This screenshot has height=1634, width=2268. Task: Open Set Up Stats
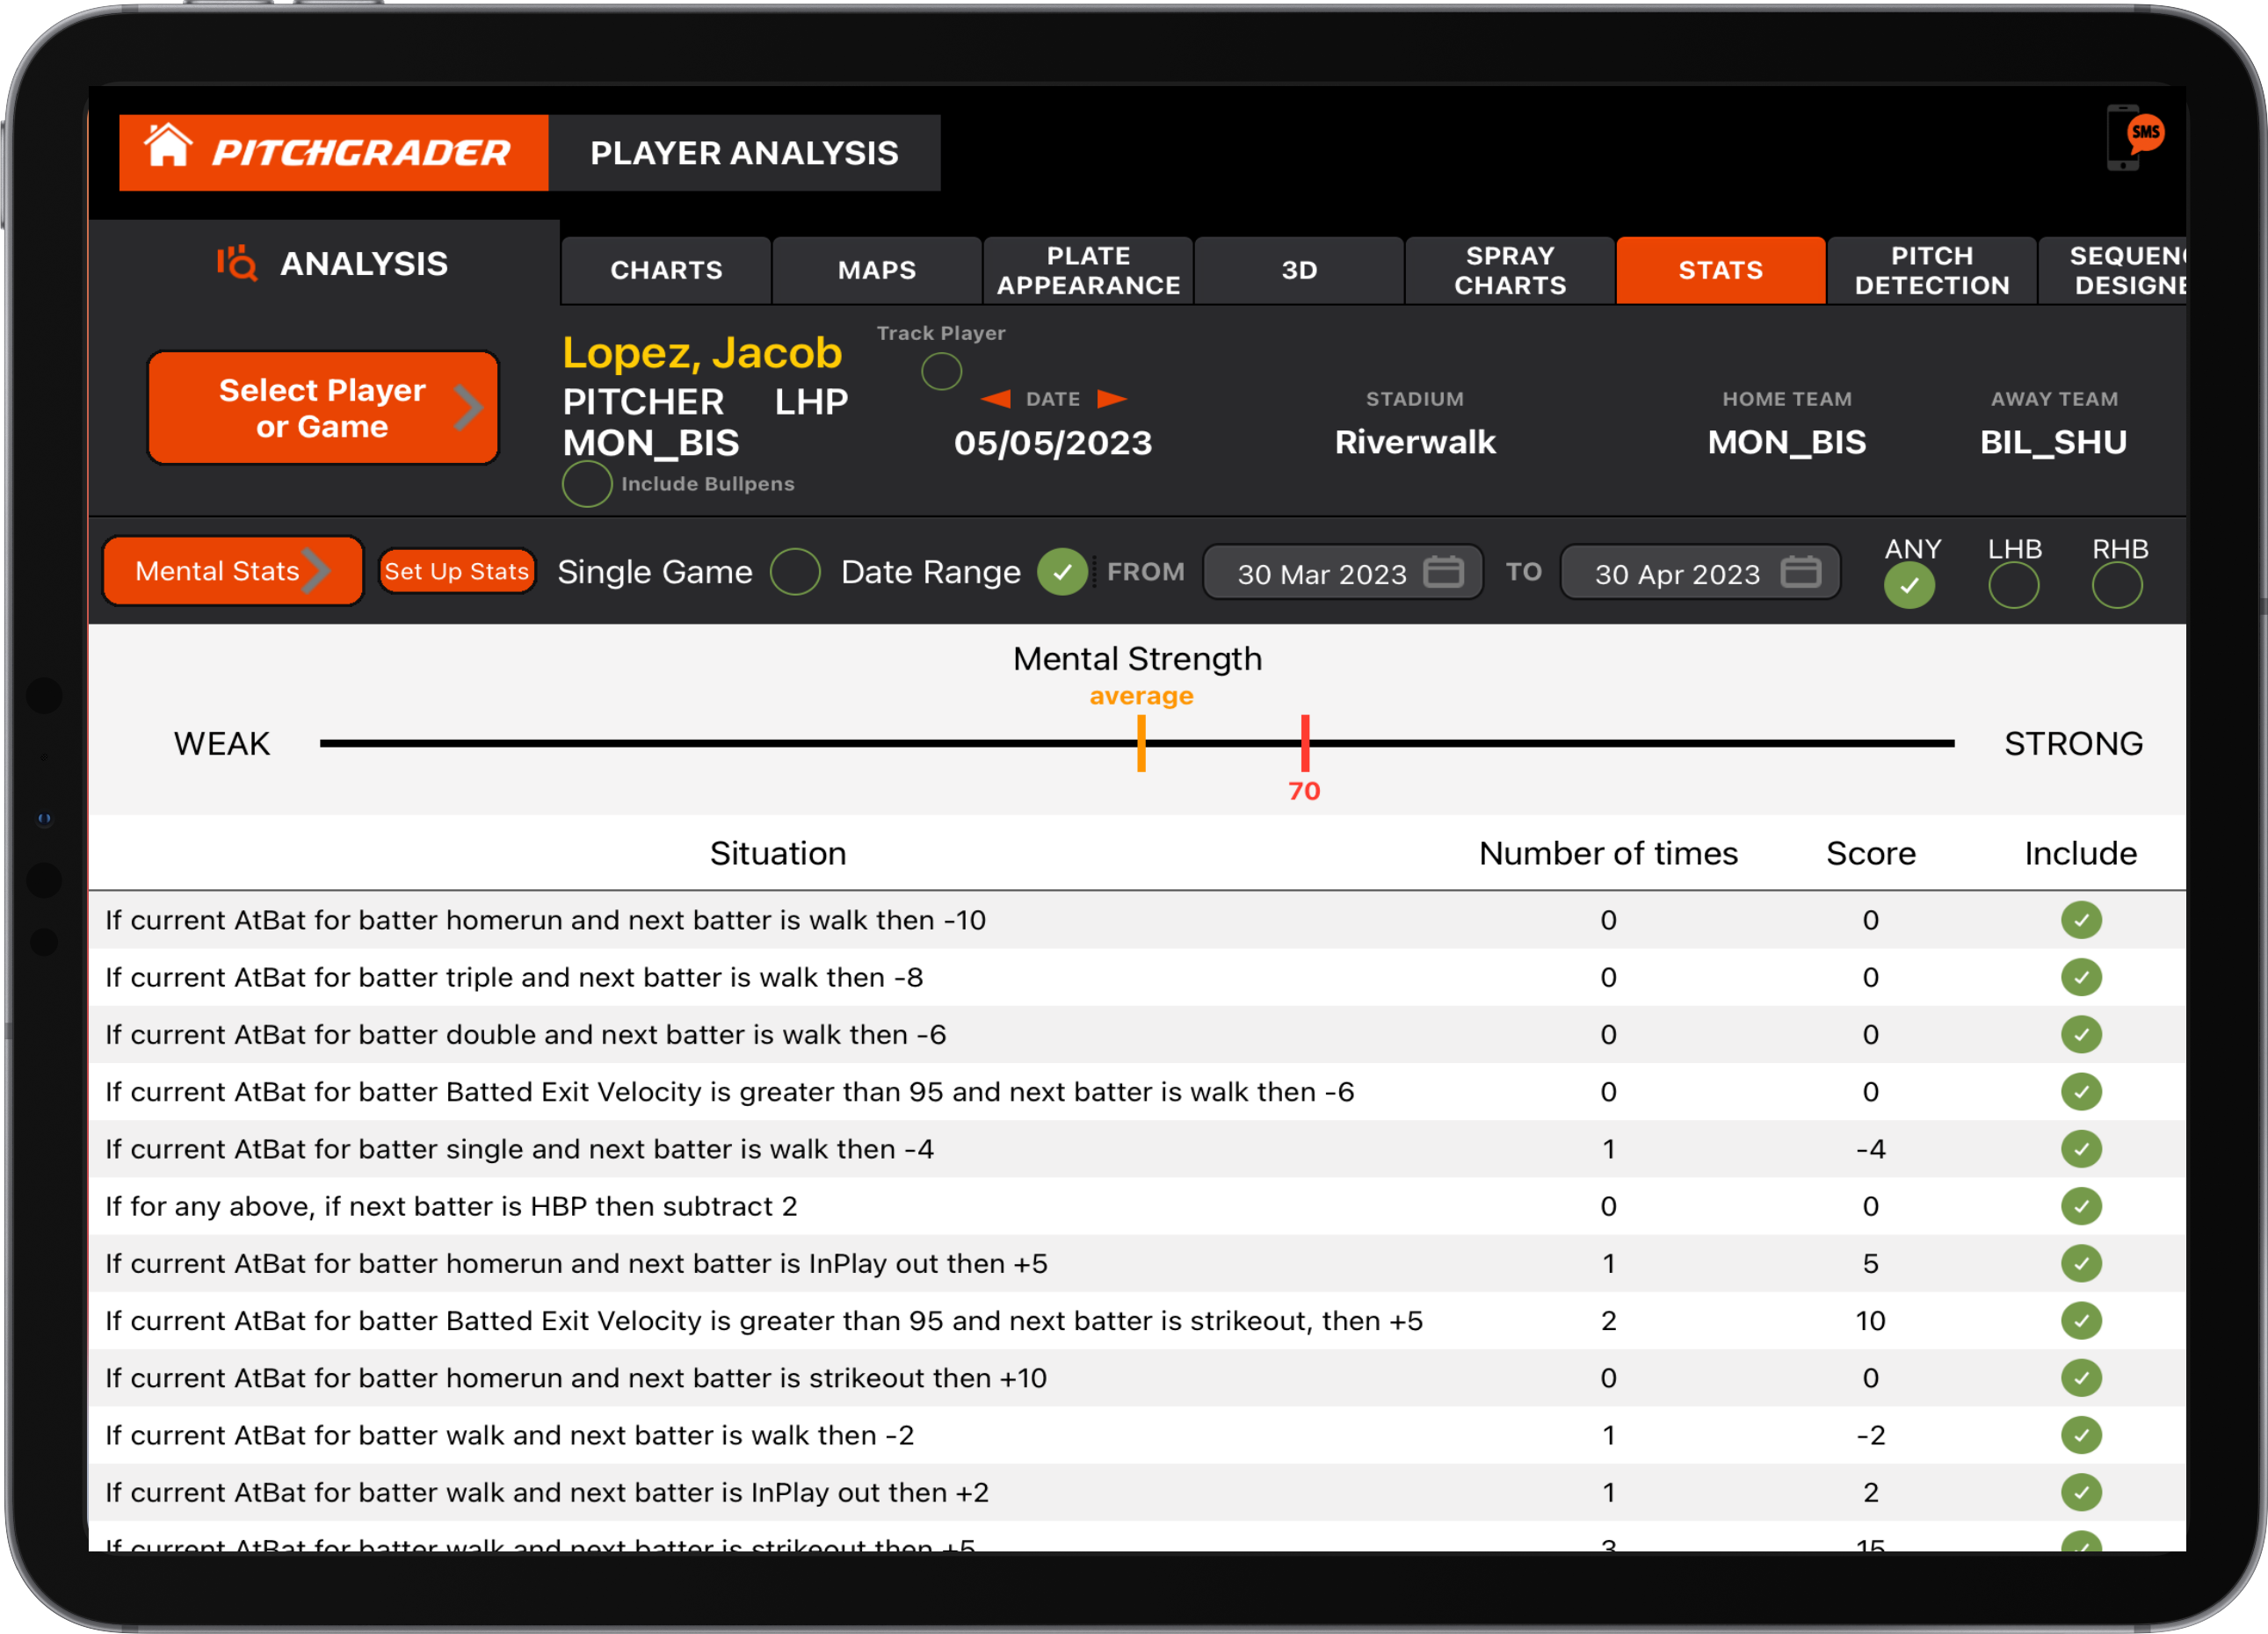click(456, 570)
